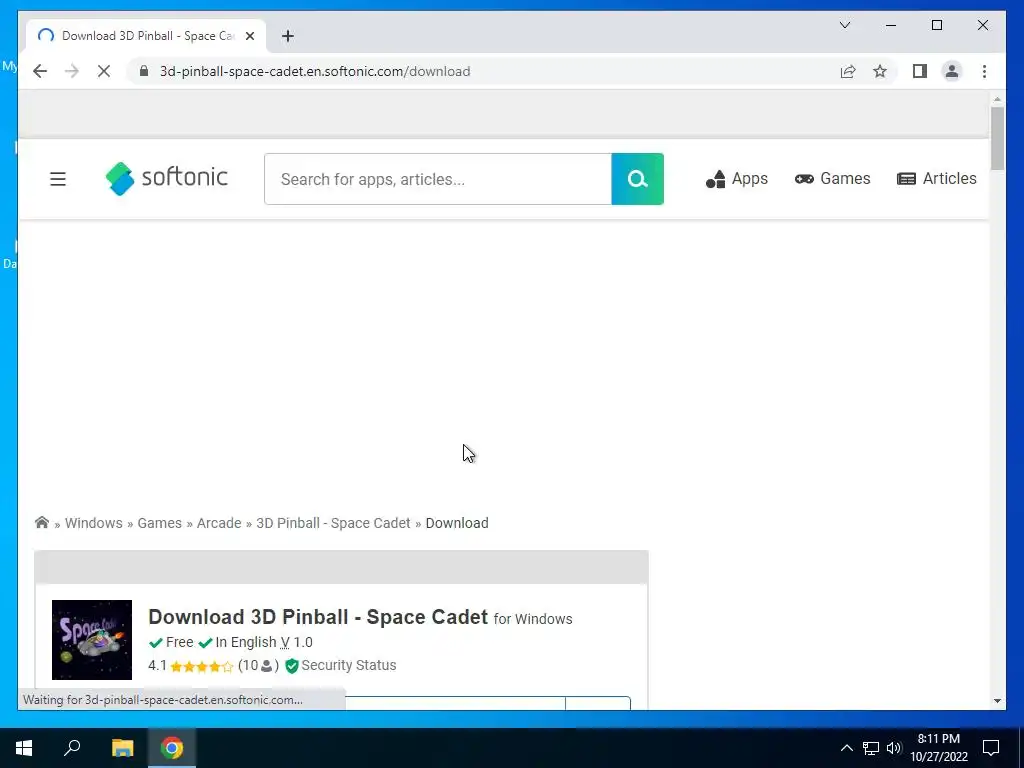1024x768 pixels.
Task: Click the 'Free' label with checkmark
Action: (172, 643)
